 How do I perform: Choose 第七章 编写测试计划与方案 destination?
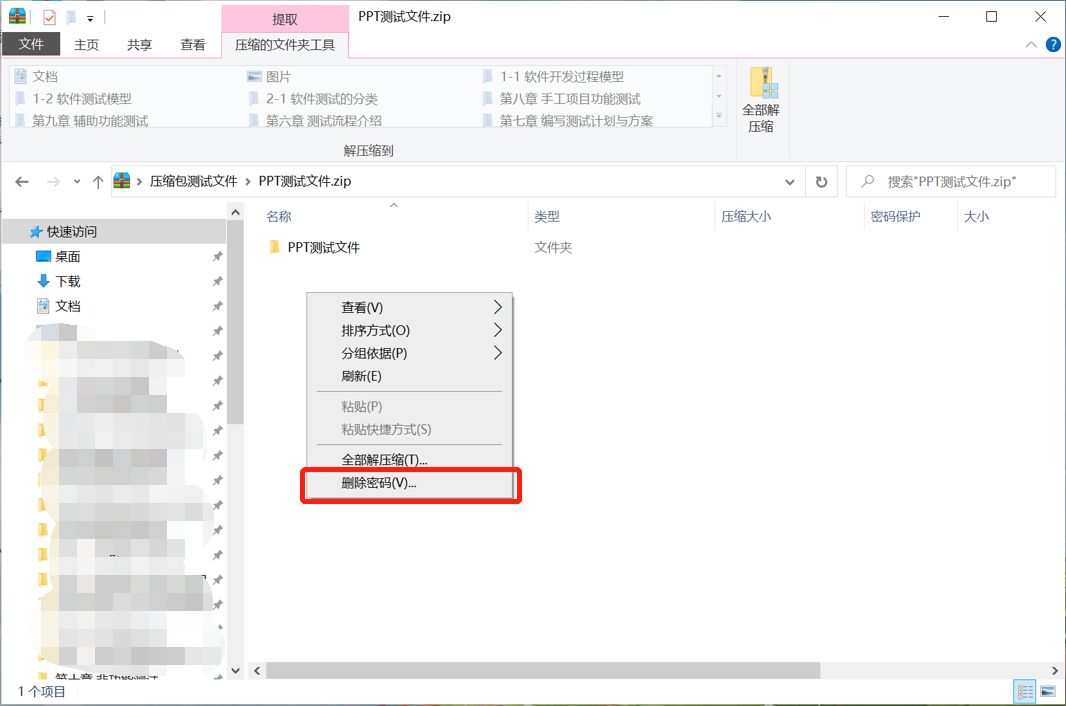point(568,120)
